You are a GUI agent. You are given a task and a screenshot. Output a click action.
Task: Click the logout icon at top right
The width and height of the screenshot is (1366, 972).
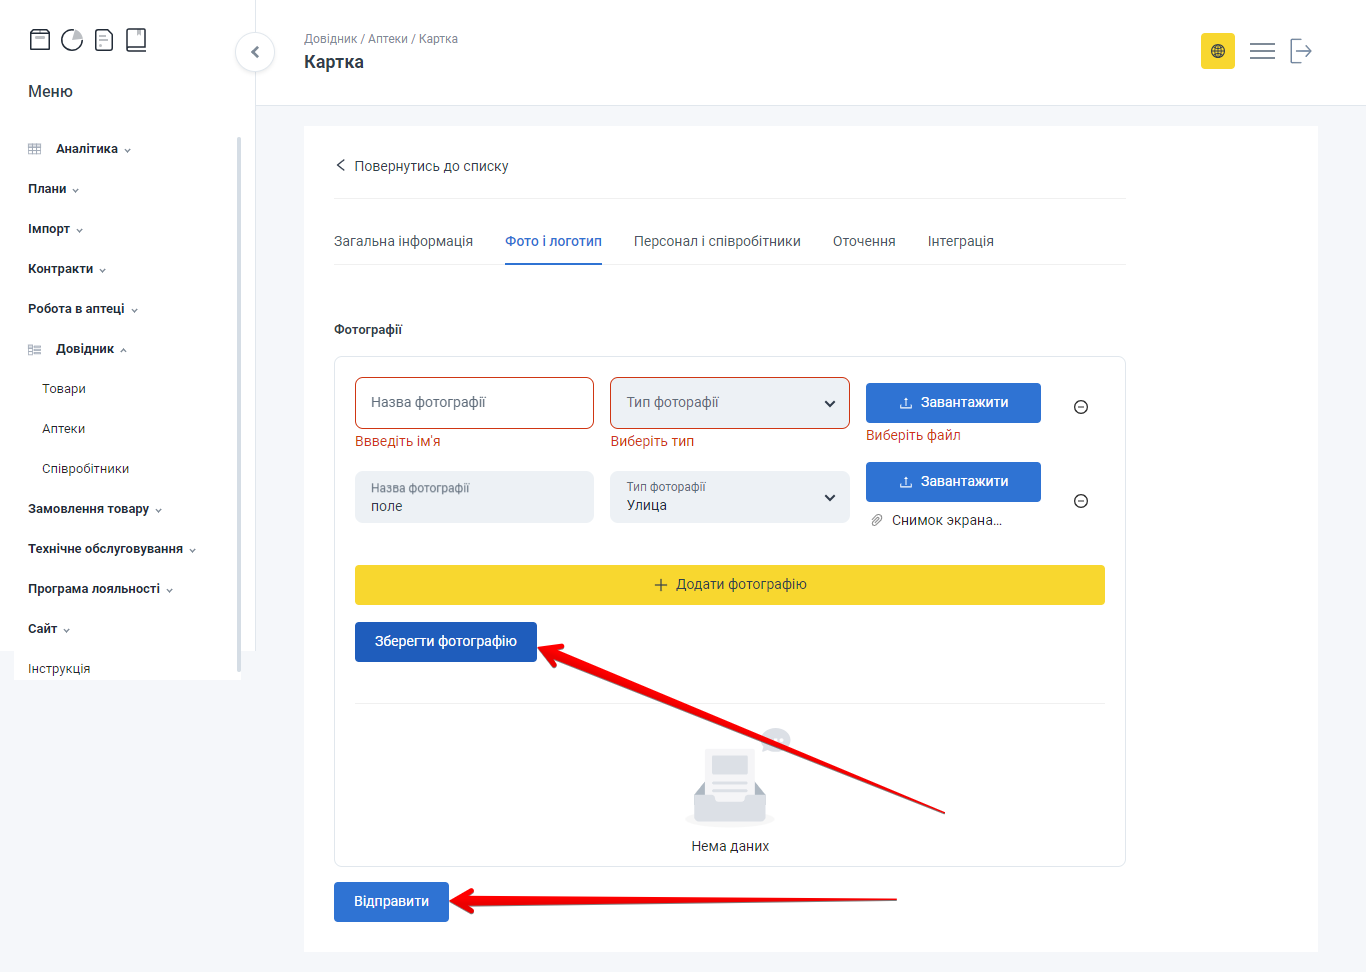1300,51
